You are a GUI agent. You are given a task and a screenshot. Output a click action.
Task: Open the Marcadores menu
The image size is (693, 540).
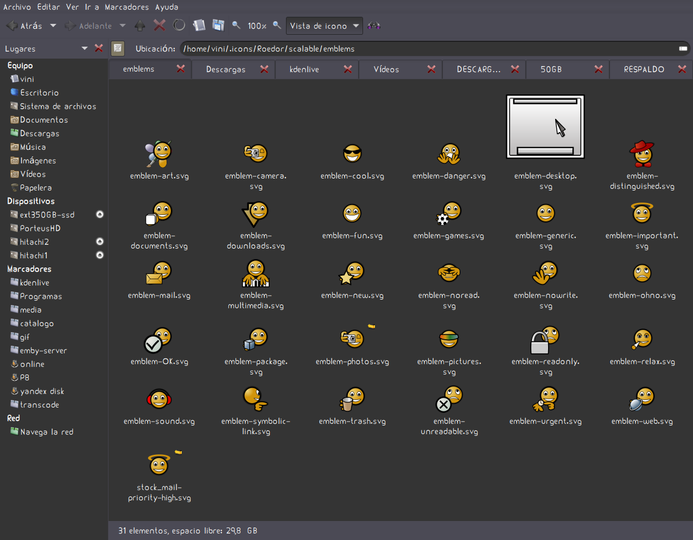[126, 7]
